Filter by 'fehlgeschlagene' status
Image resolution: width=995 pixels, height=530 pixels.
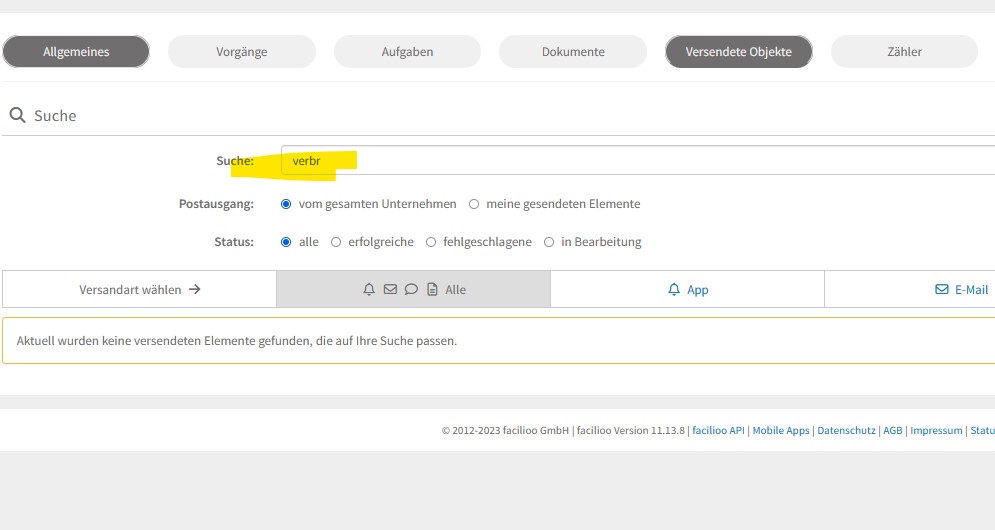[x=431, y=242]
